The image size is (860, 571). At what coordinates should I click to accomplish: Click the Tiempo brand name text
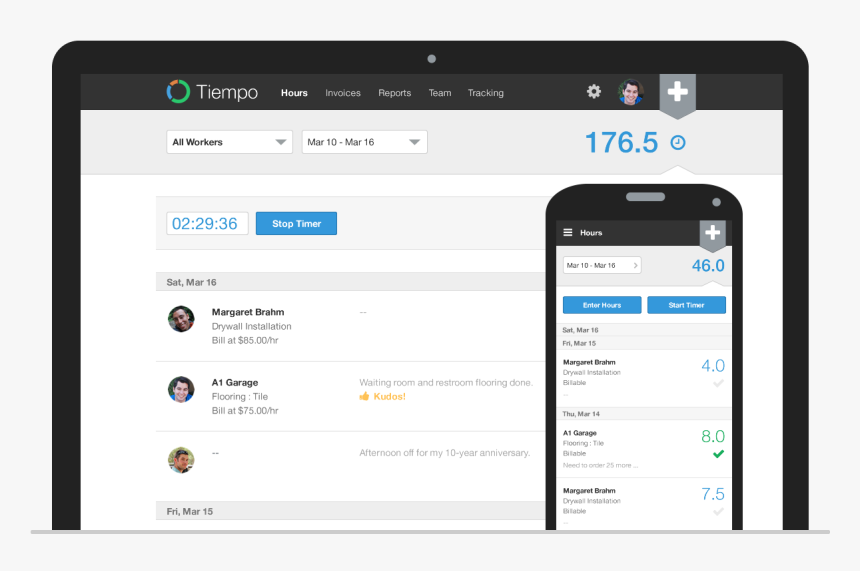click(x=227, y=92)
